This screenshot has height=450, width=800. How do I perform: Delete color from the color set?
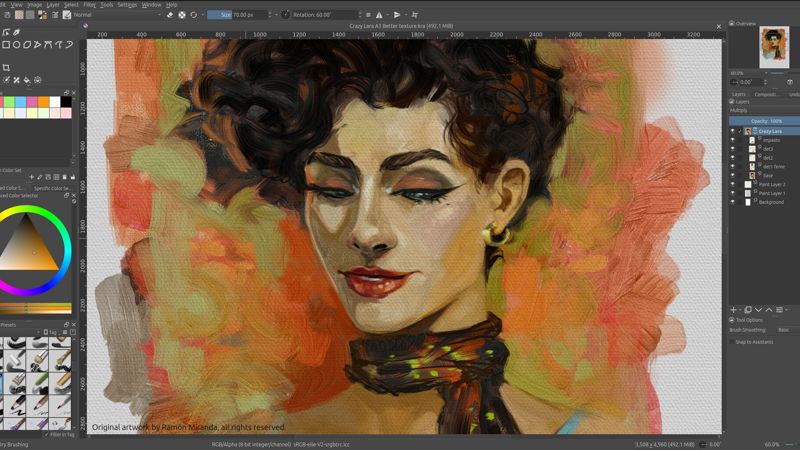(x=64, y=177)
